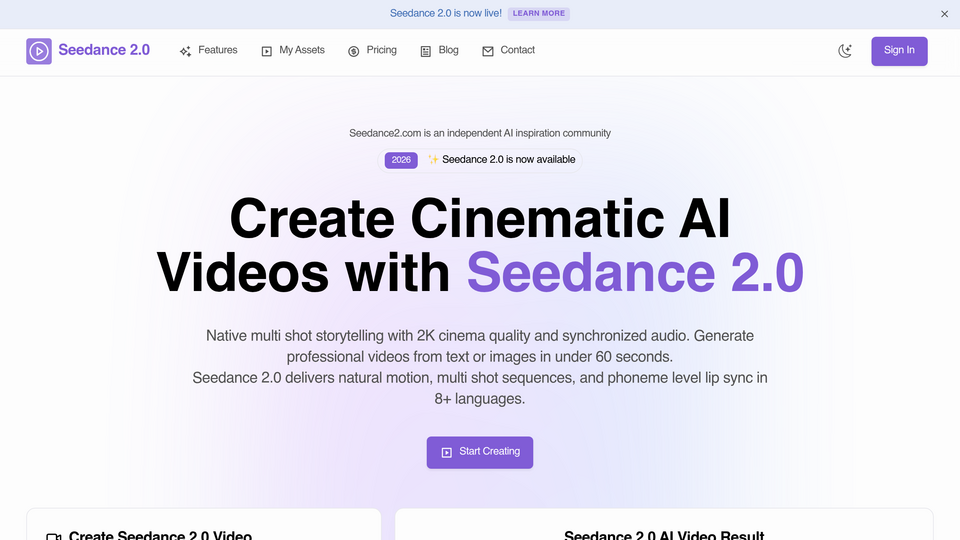This screenshot has width=960, height=540.
Task: Click the Seedance play logo icon
Action: [39, 51]
